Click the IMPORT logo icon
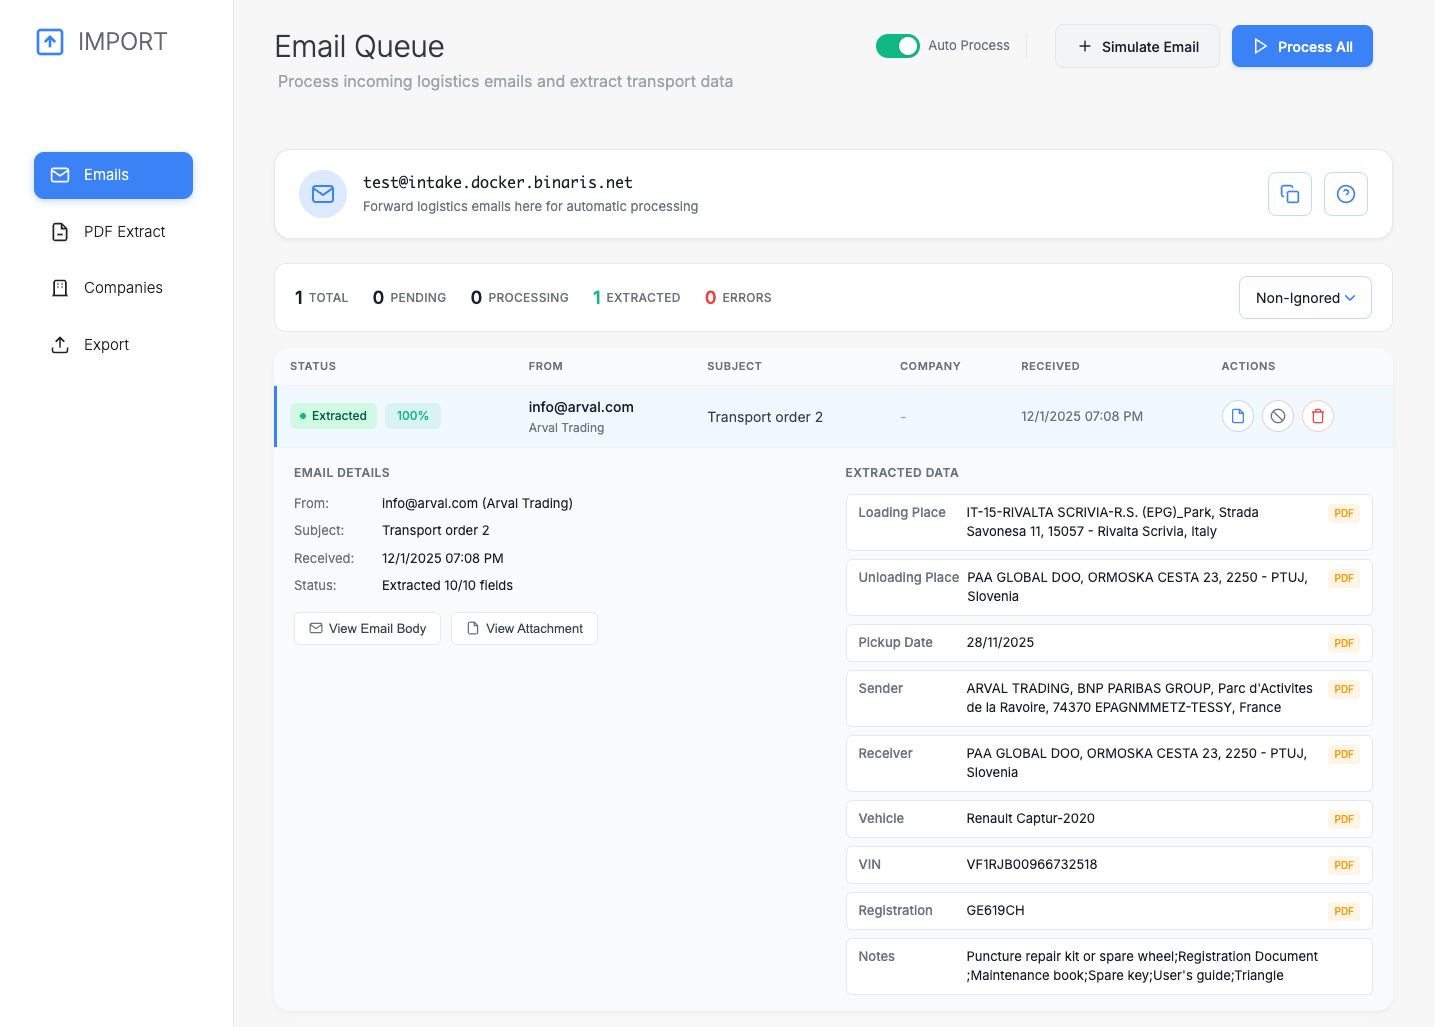The width and height of the screenshot is (1435, 1027). (50, 42)
